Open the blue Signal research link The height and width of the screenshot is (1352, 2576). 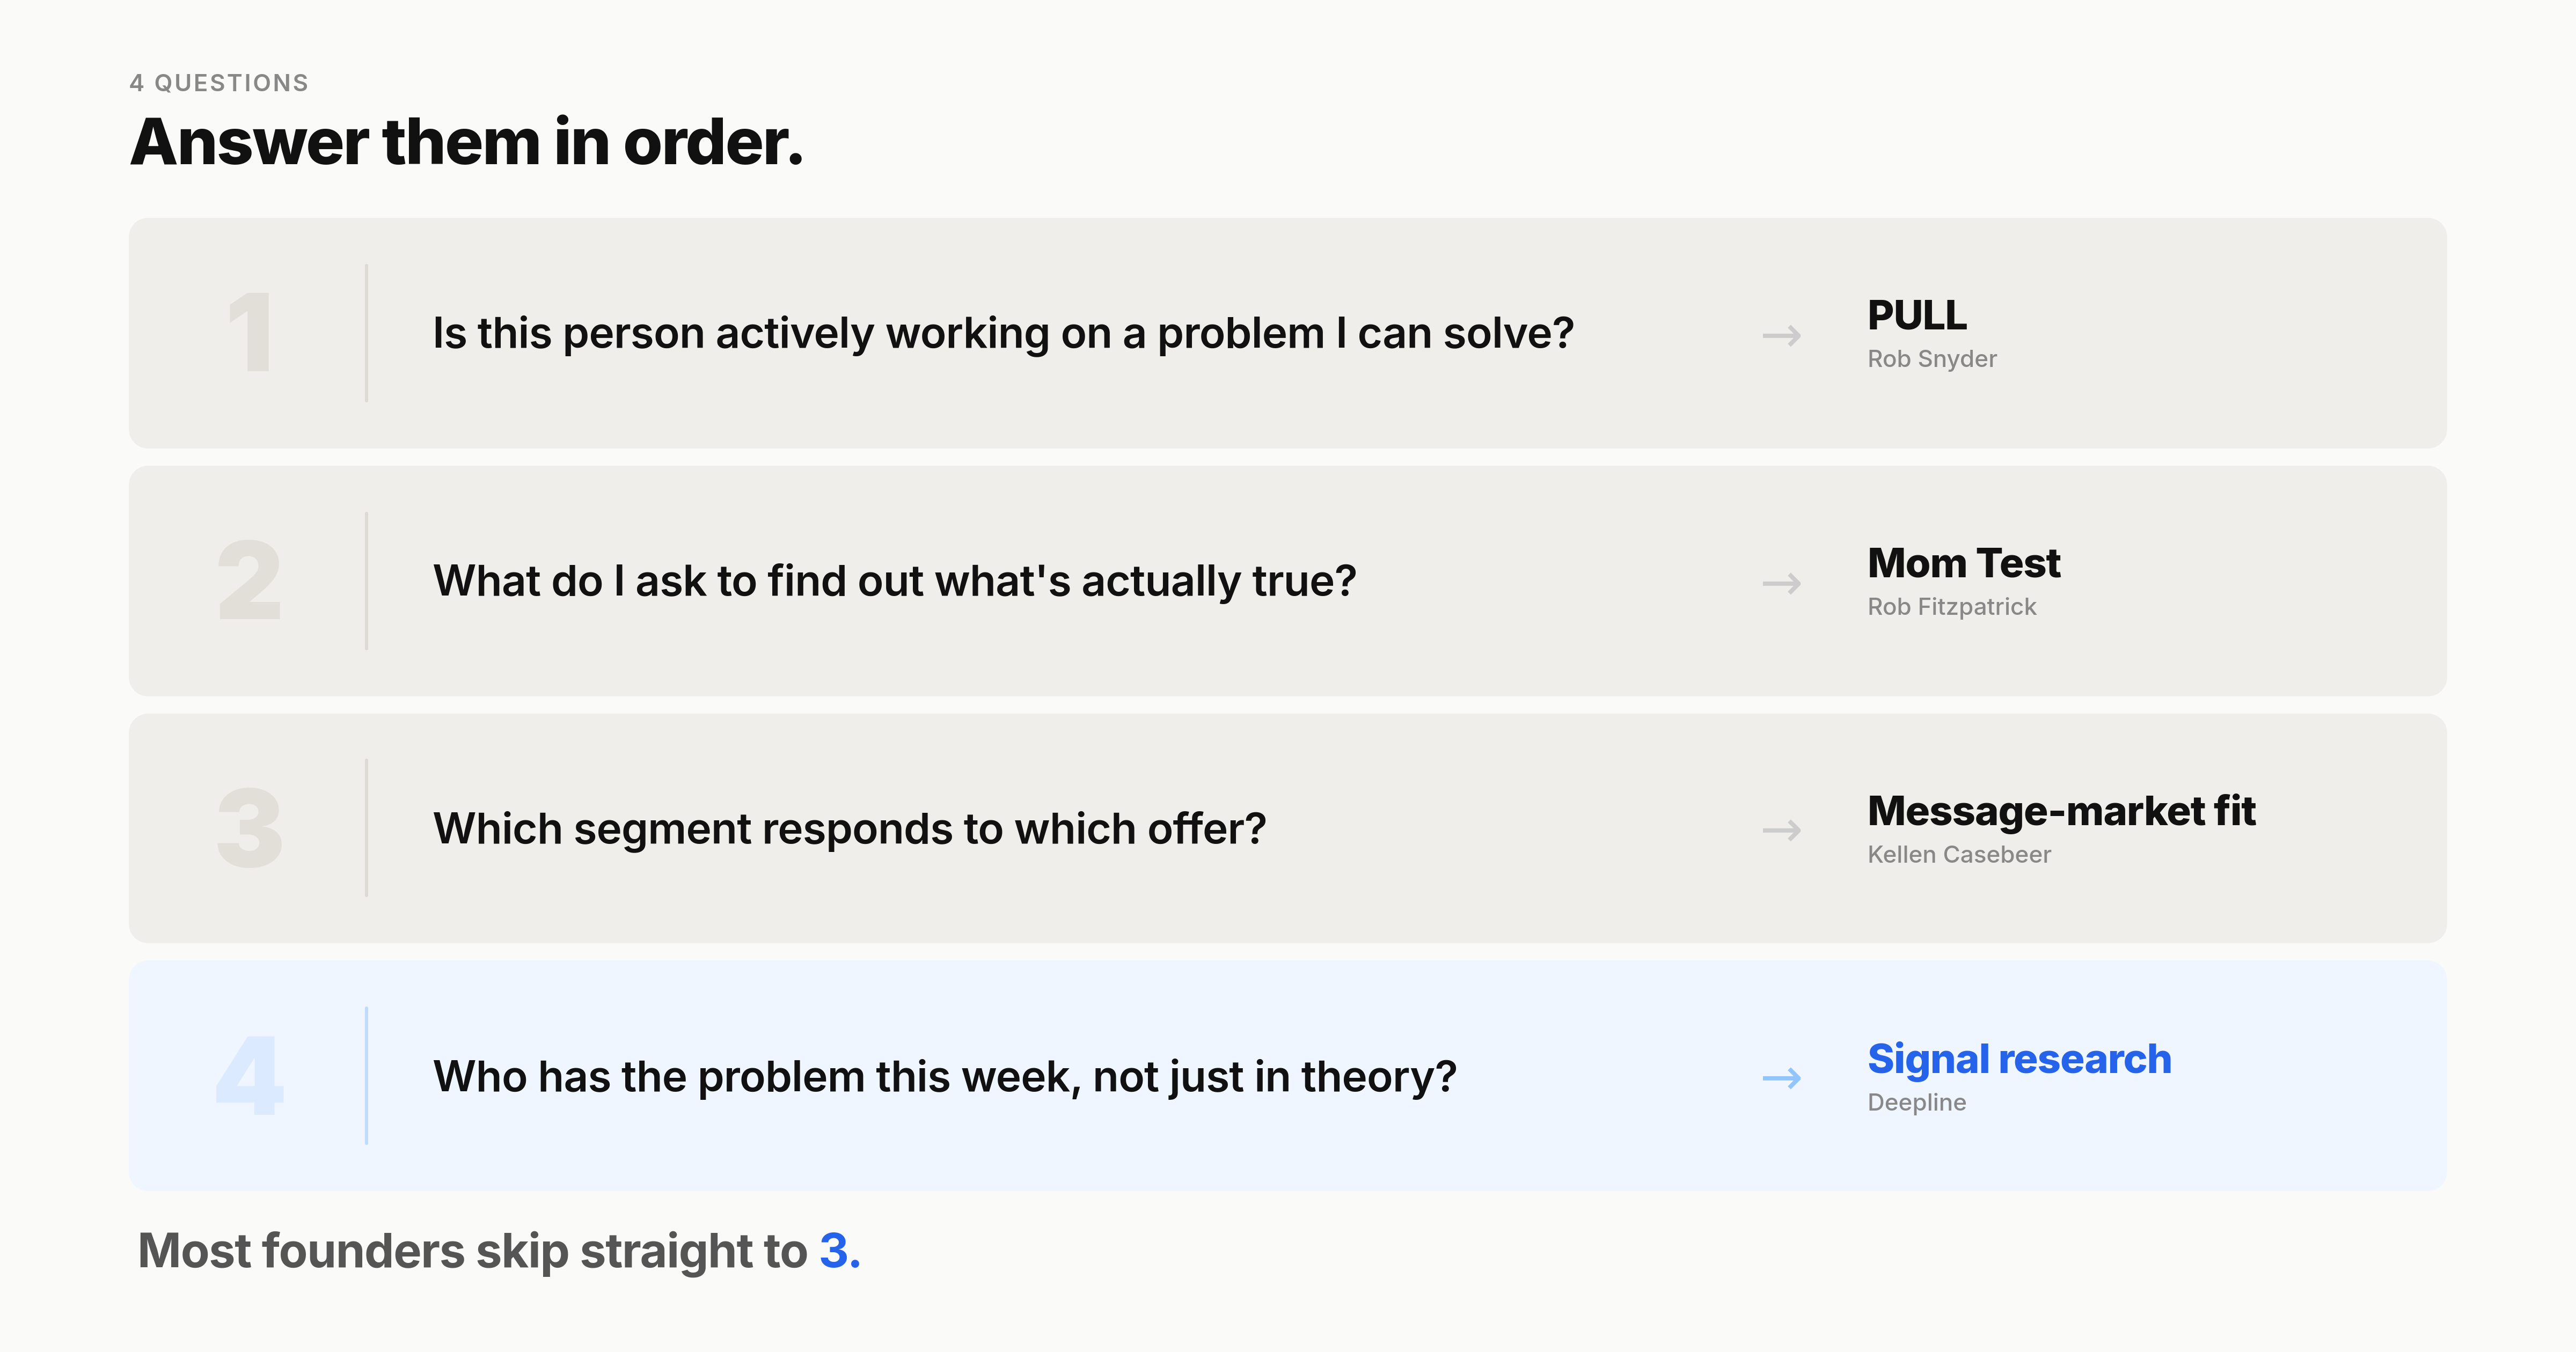pyautogui.click(x=2019, y=1059)
